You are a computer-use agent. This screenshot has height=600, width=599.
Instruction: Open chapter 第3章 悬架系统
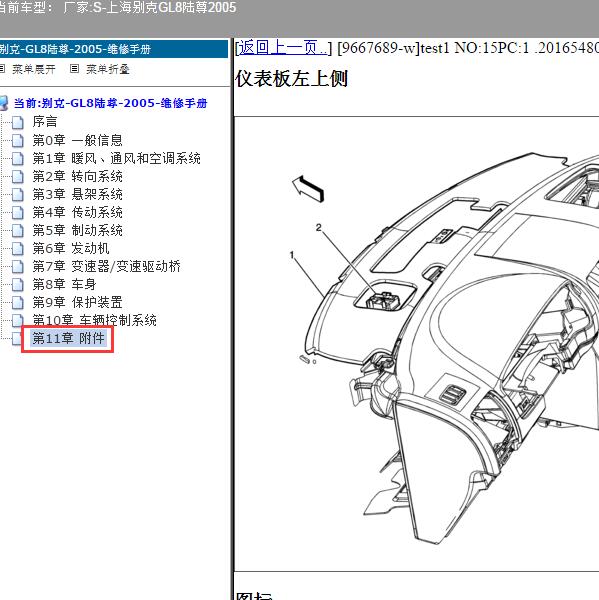pos(77,194)
